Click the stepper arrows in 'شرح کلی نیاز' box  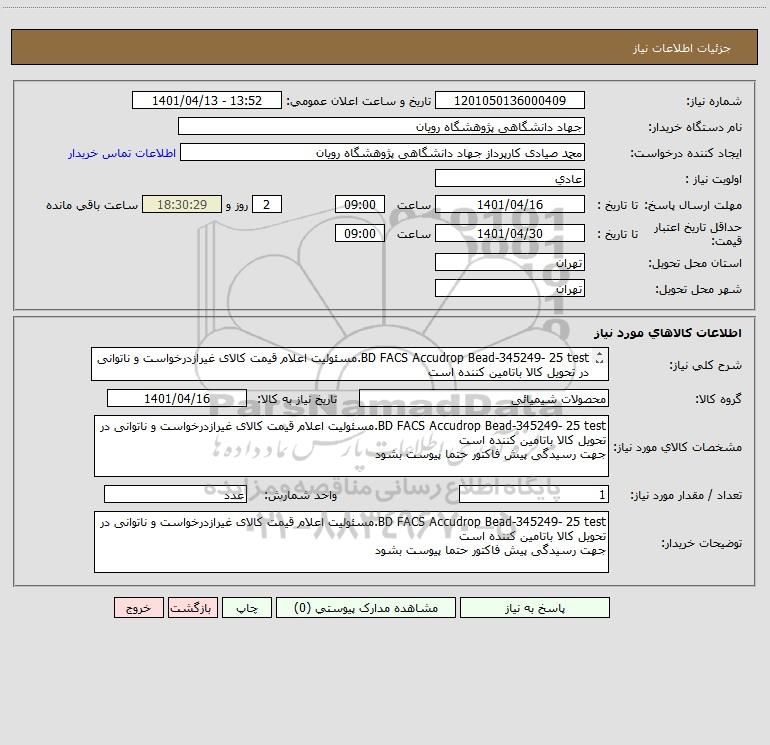[599, 358]
